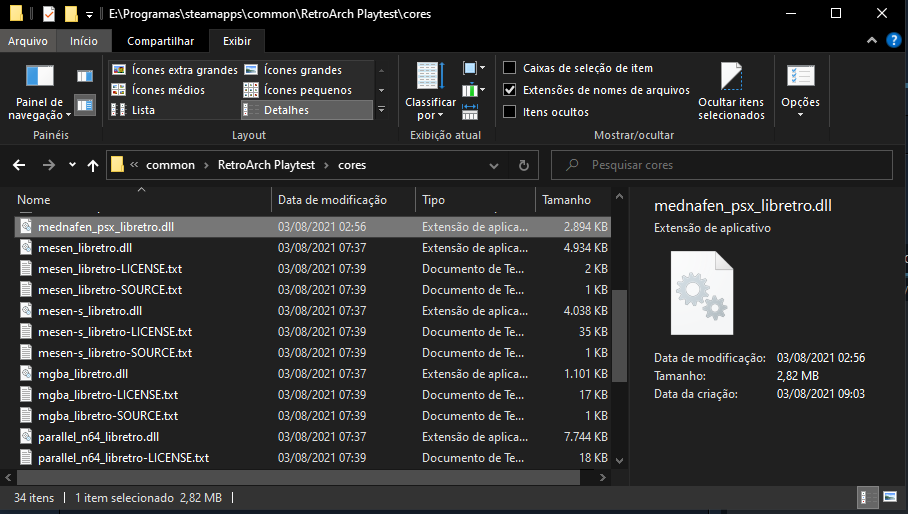Go forward with the right arrow

tap(49, 166)
